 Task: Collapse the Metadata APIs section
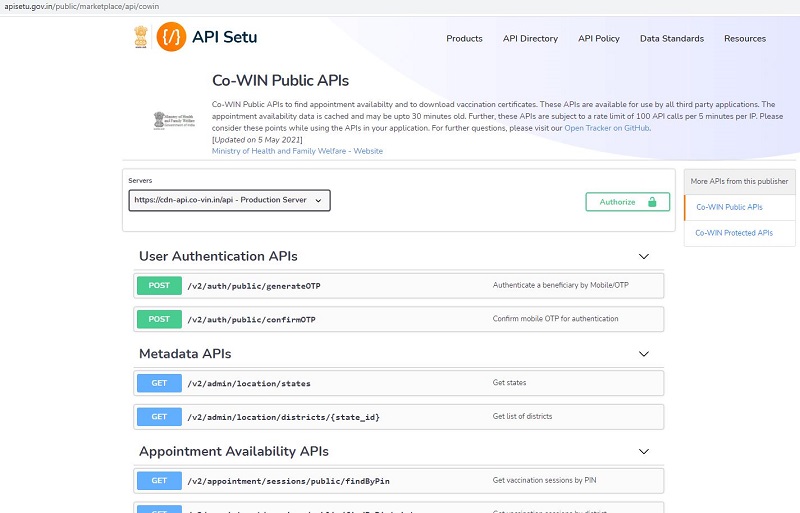tap(644, 354)
